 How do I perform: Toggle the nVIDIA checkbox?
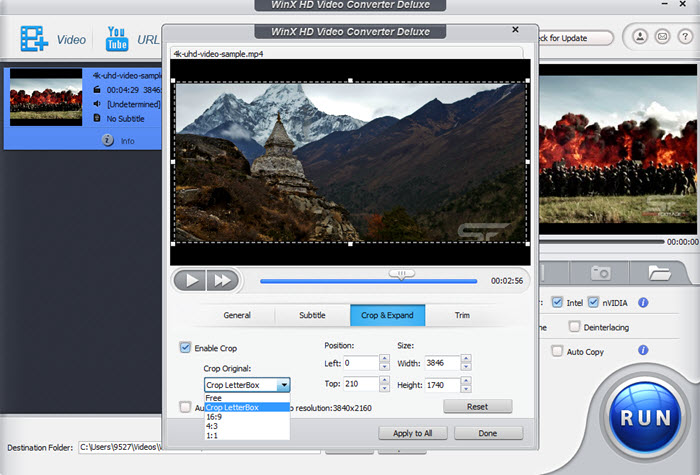(593, 302)
